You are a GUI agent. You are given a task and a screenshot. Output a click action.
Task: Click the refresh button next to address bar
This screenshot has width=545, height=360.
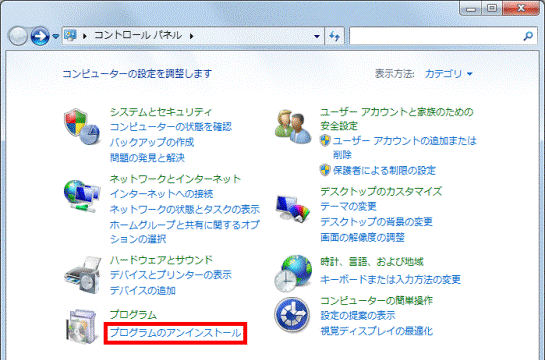pos(334,36)
